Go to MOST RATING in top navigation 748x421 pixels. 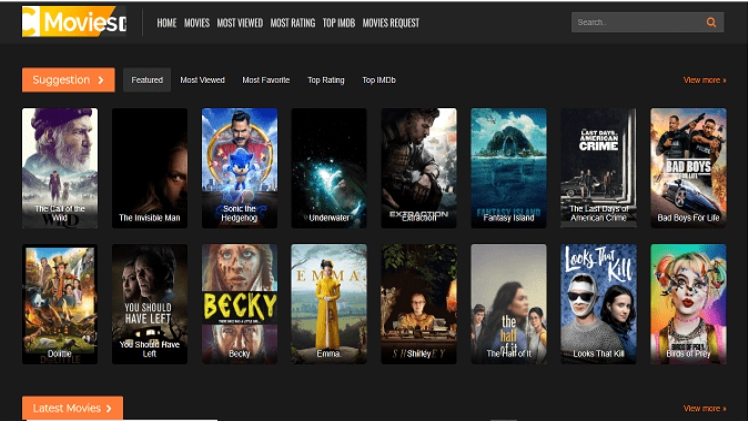point(292,23)
